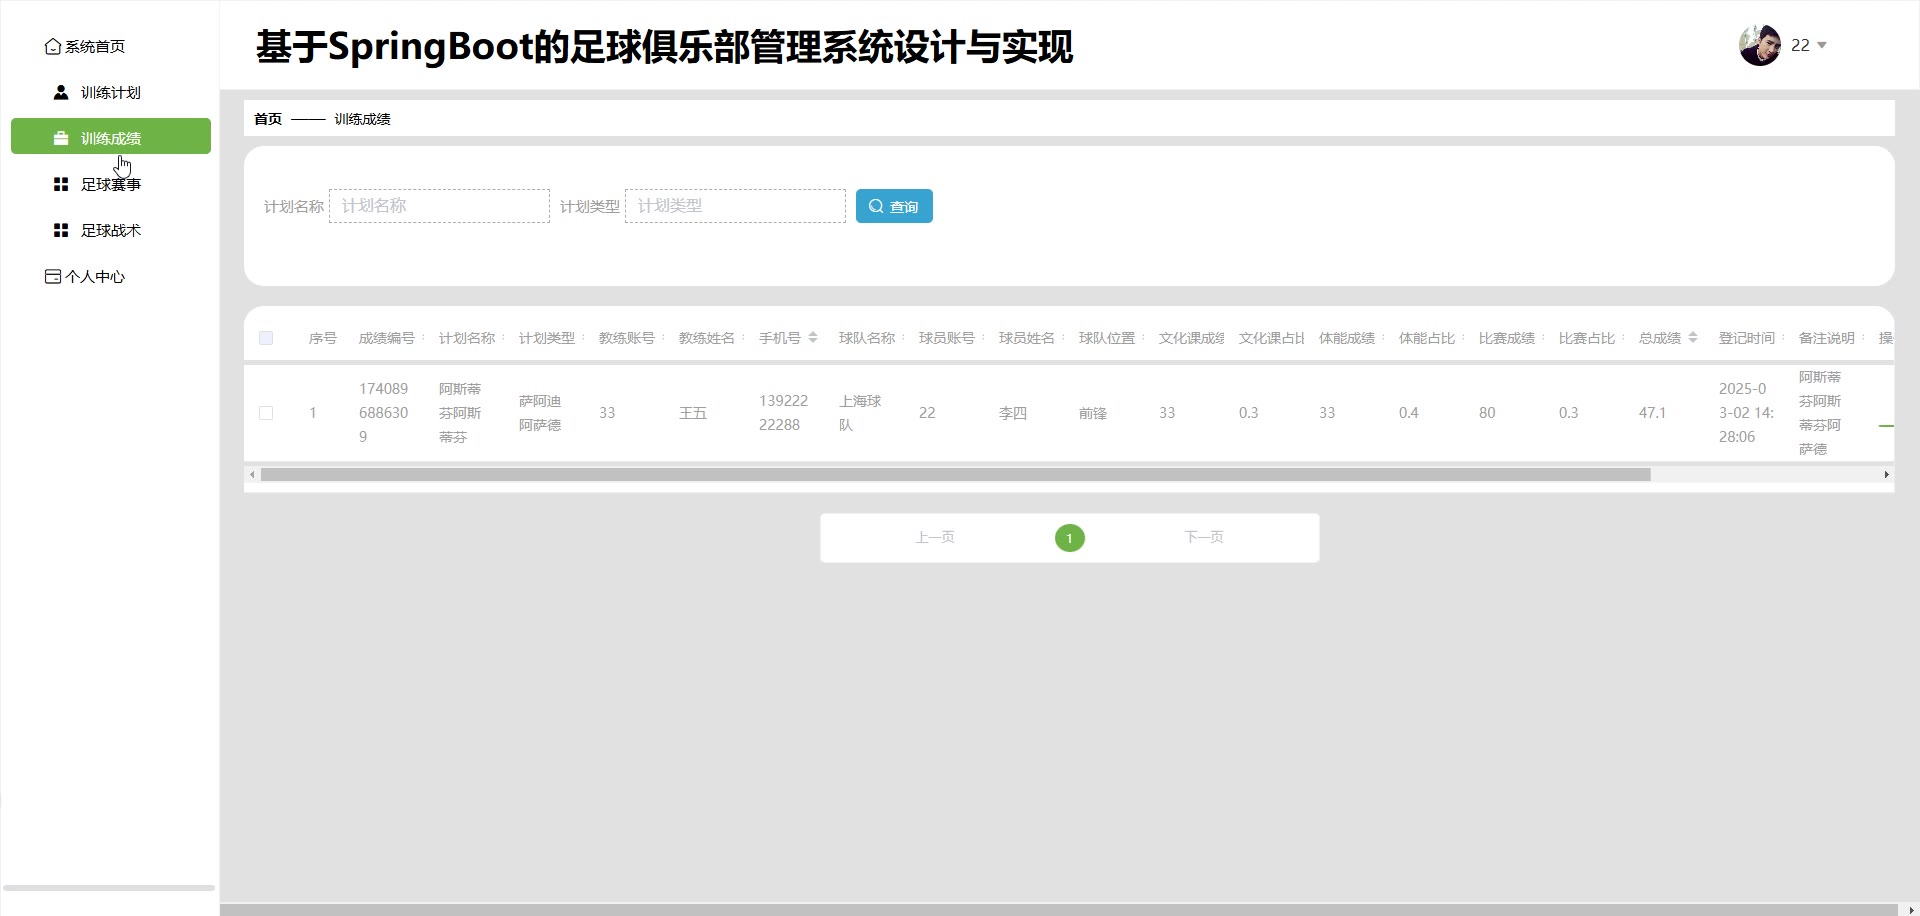Screen dimensions: 1920x916
Task: Click the user avatar picture
Action: (x=1760, y=46)
